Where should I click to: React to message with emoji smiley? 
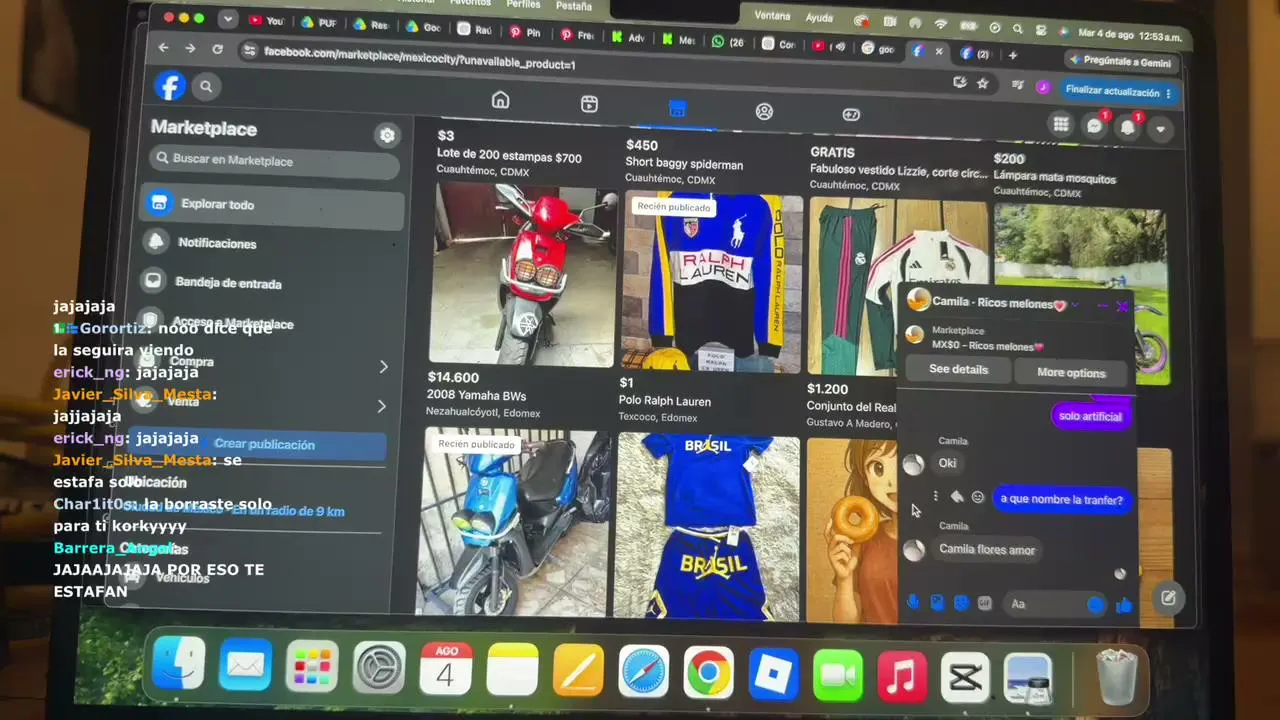[x=978, y=497]
